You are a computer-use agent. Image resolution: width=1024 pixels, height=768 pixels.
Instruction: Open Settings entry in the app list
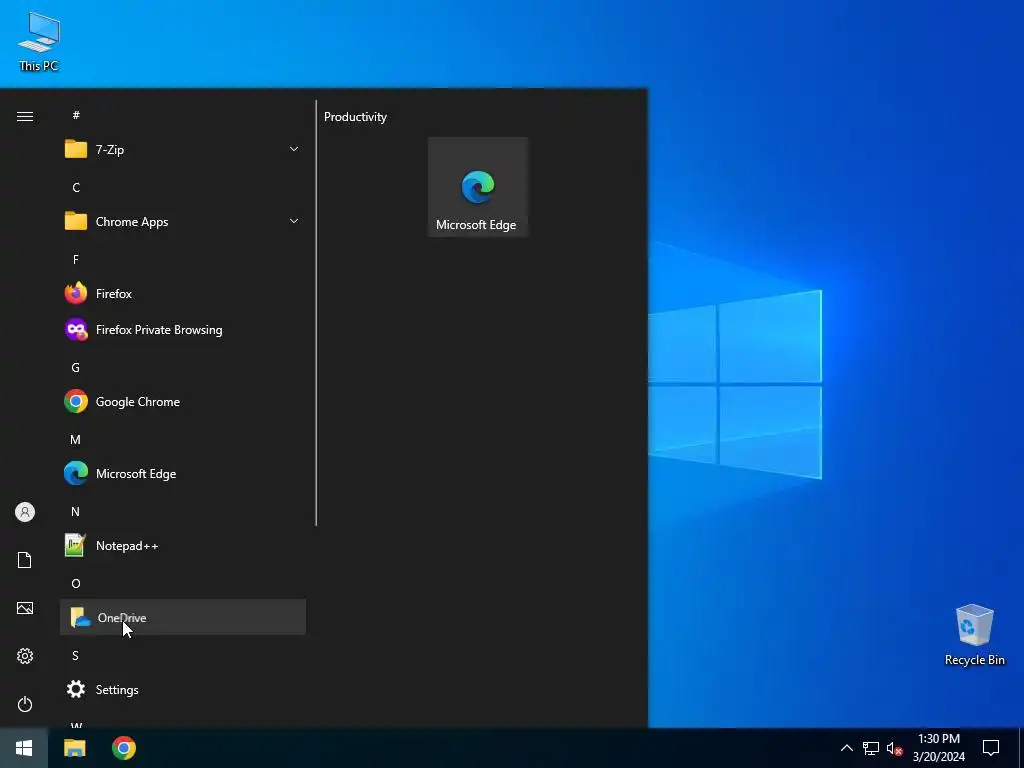(183, 690)
